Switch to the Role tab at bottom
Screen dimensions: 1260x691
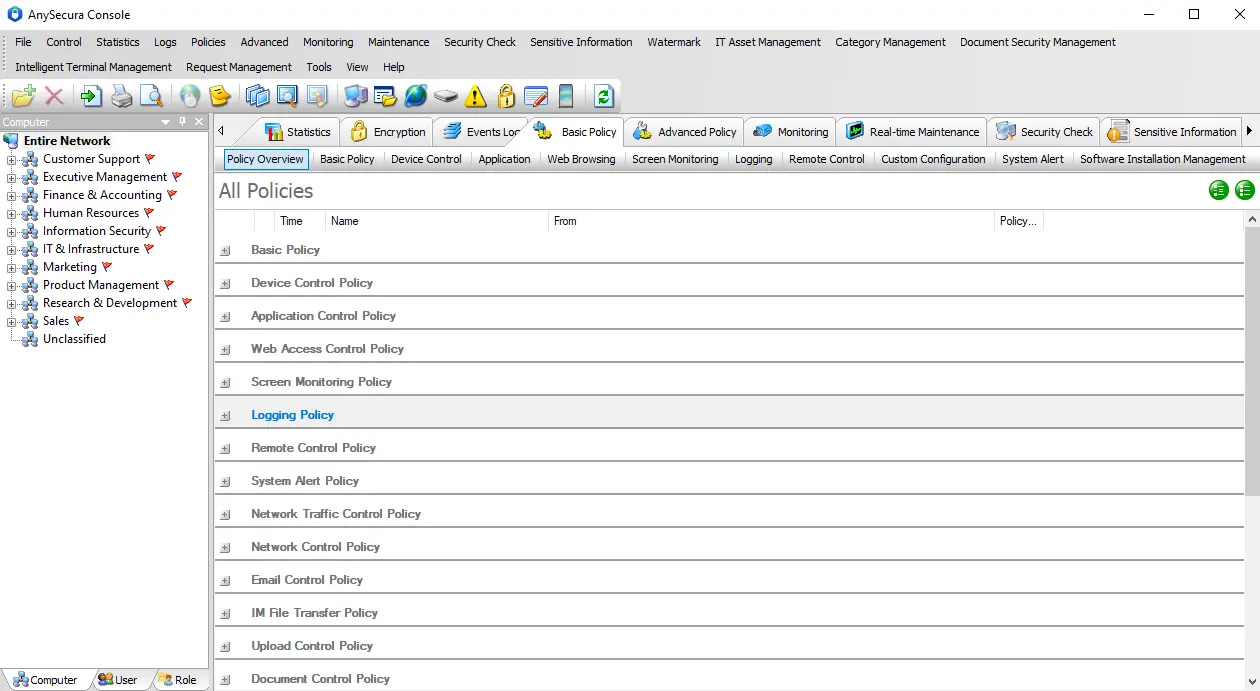pyautogui.click(x=178, y=680)
